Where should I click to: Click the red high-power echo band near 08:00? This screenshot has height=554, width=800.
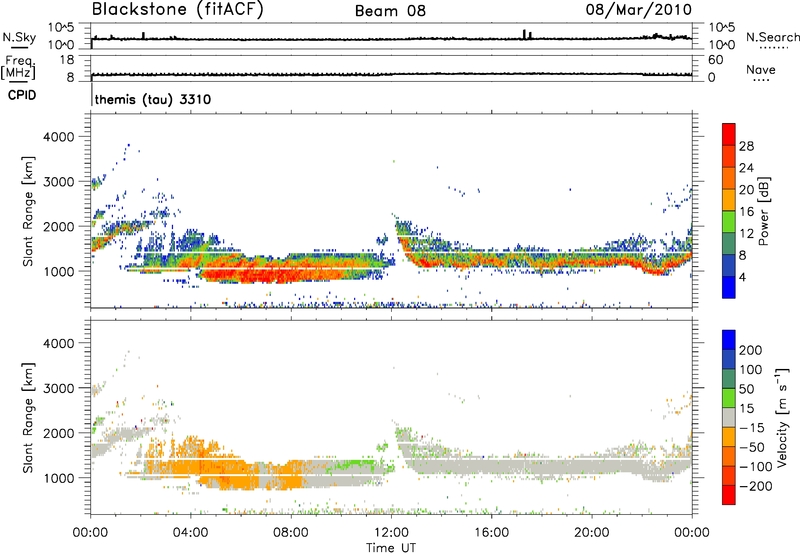coord(278,275)
